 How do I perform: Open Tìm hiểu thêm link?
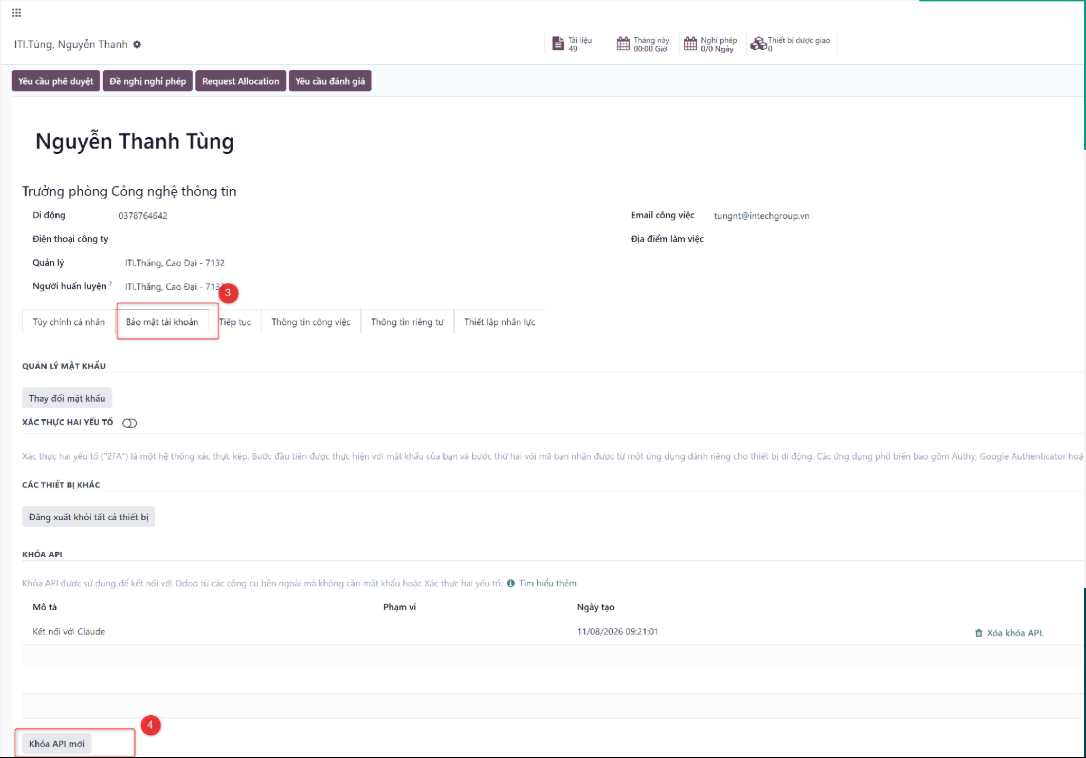click(548, 583)
